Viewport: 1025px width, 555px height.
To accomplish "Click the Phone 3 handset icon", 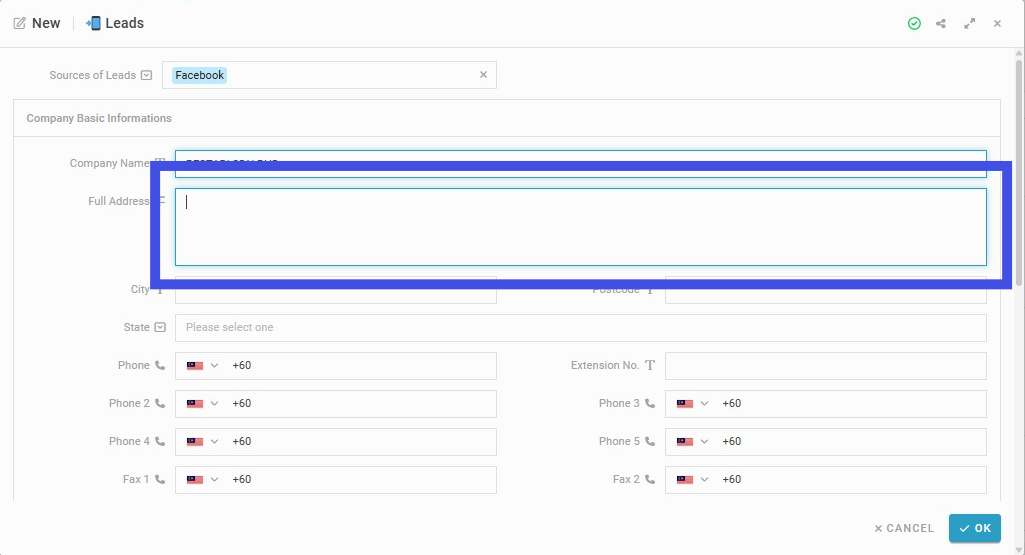I will 649,403.
